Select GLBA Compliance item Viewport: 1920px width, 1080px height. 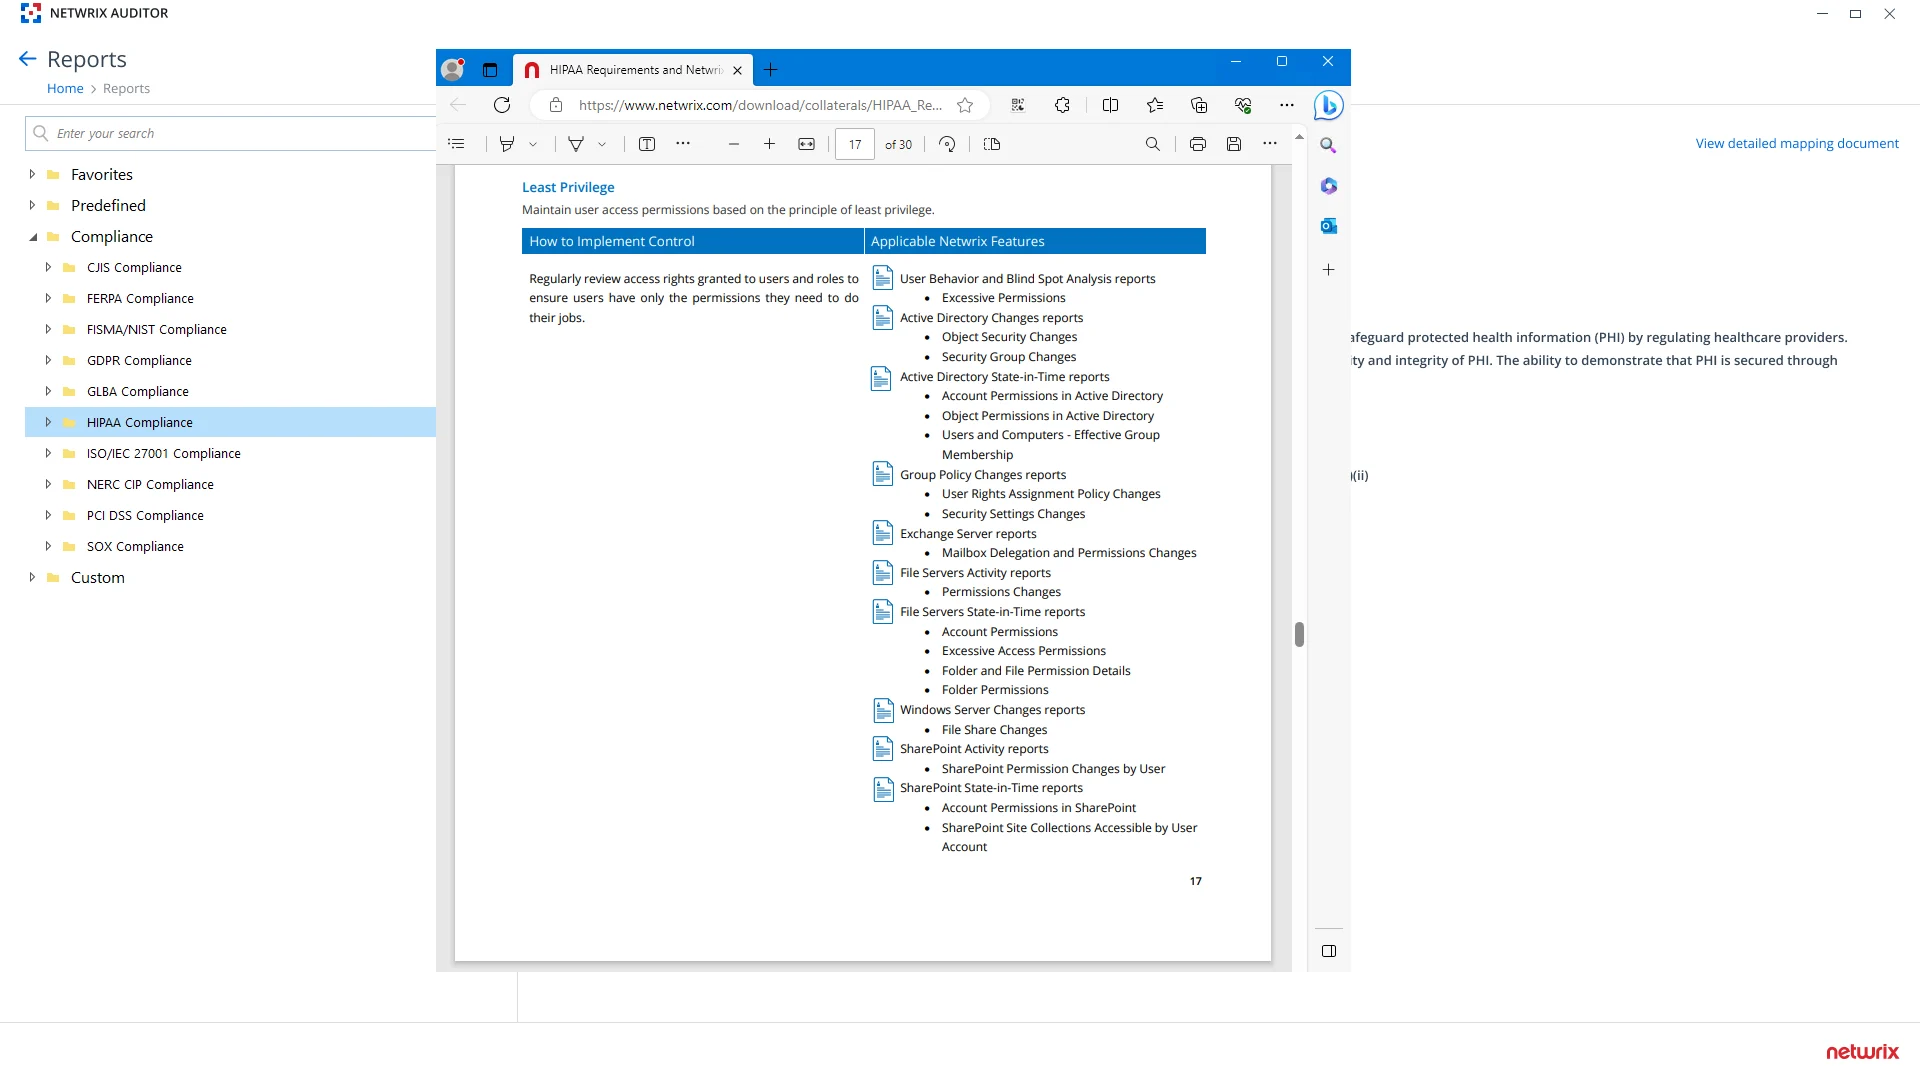click(138, 391)
